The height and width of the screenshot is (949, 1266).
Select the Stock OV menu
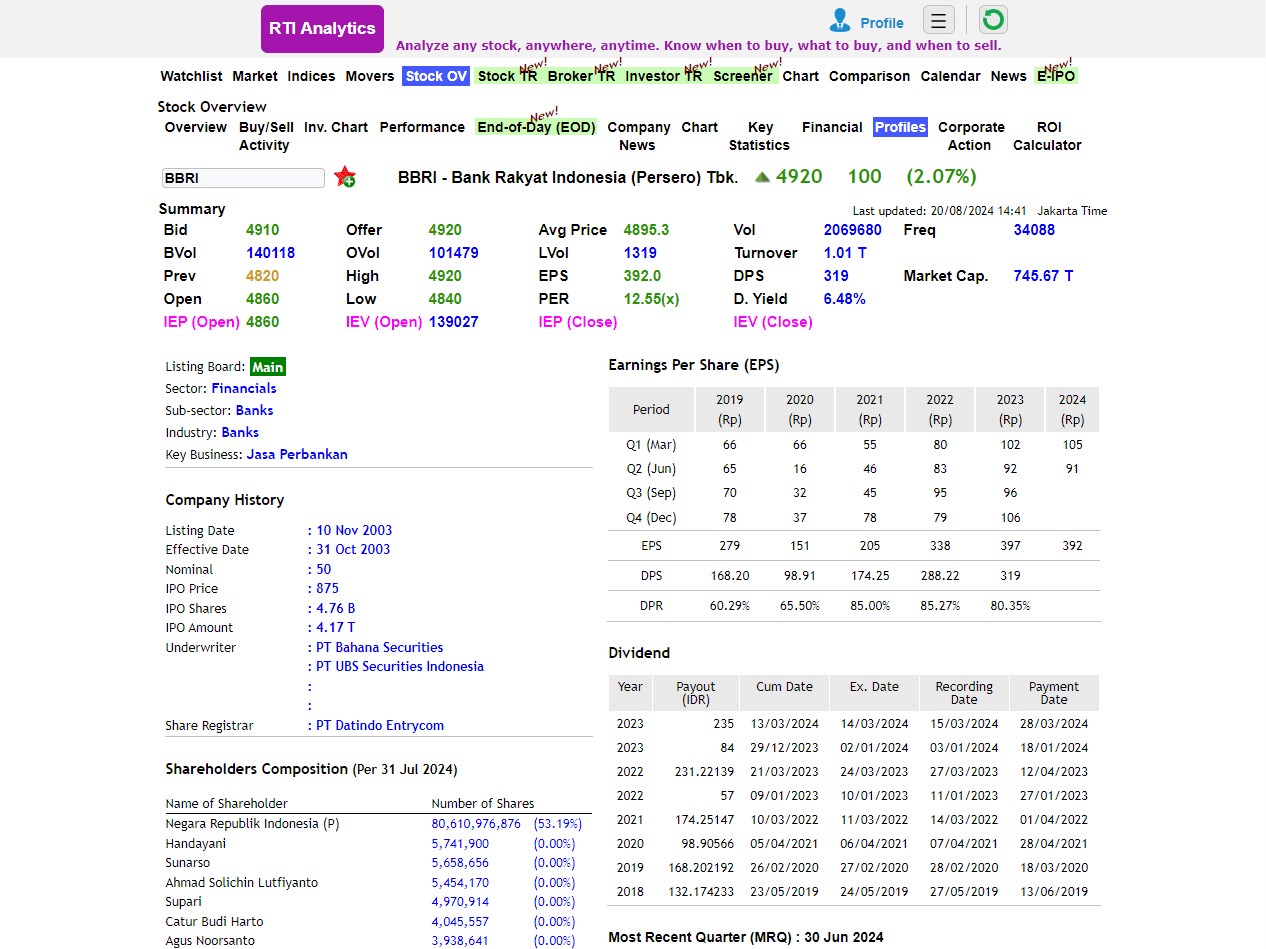[x=436, y=76]
